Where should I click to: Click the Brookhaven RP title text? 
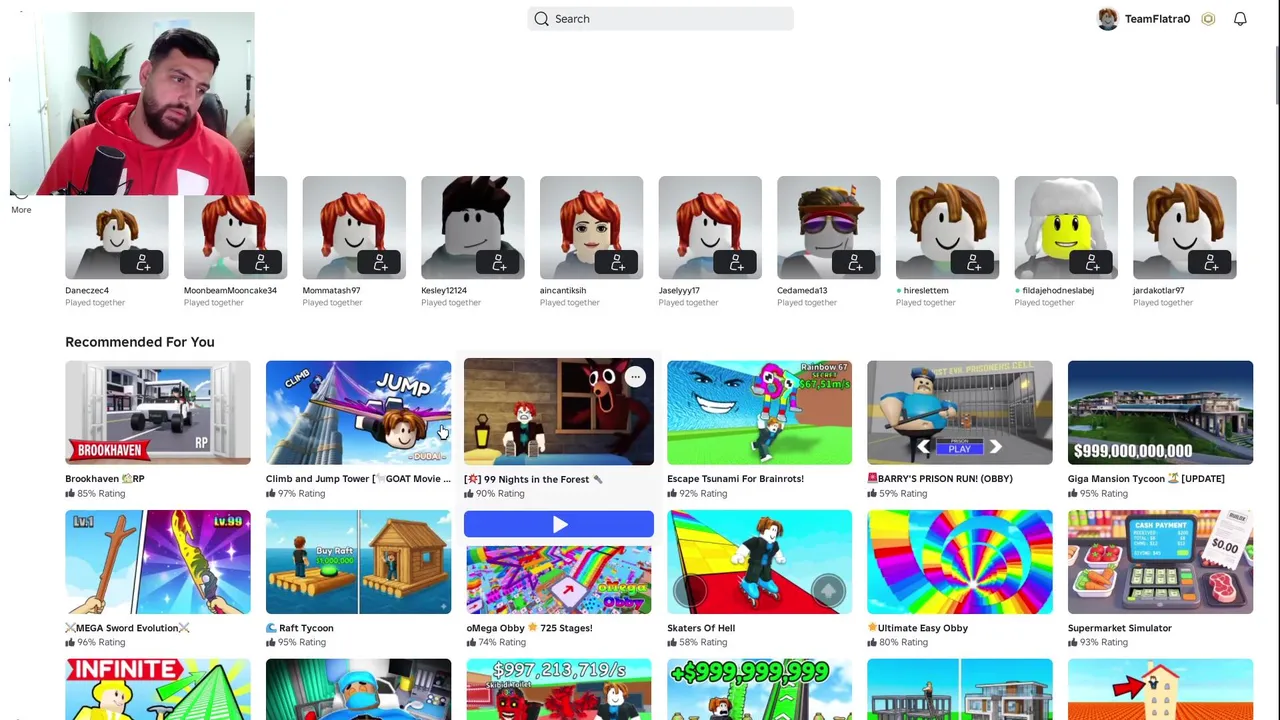coord(105,479)
